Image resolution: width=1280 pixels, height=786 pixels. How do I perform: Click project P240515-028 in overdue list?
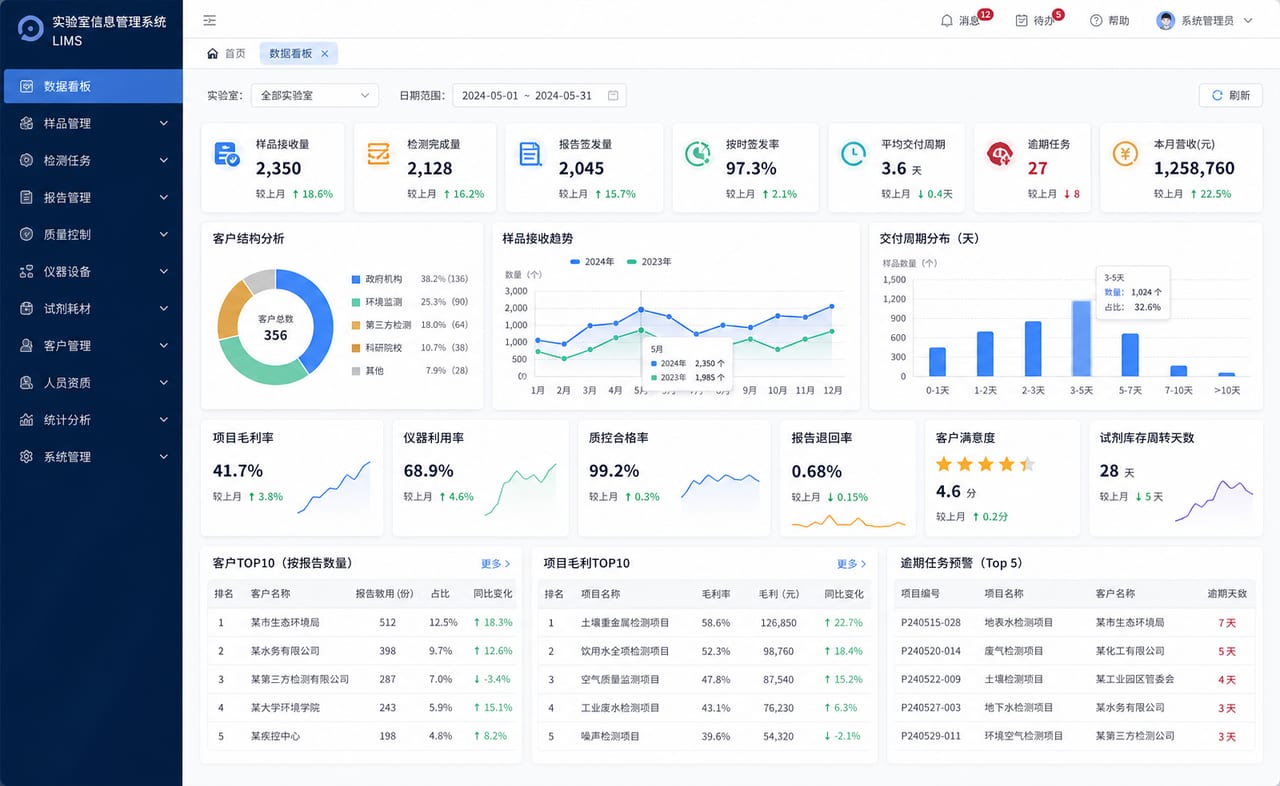931,622
